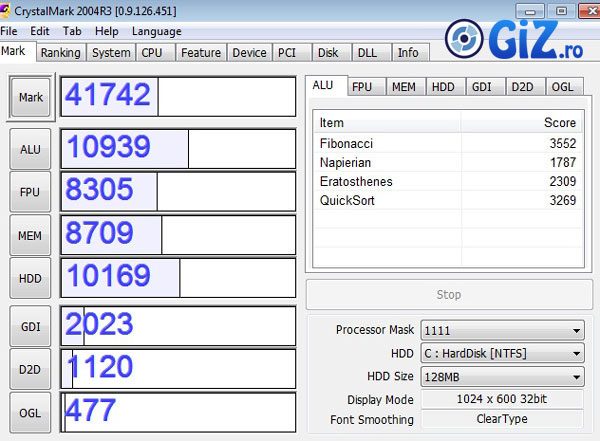Image resolution: width=600 pixels, height=441 pixels.
Task: Open the Language menu
Action: (157, 31)
